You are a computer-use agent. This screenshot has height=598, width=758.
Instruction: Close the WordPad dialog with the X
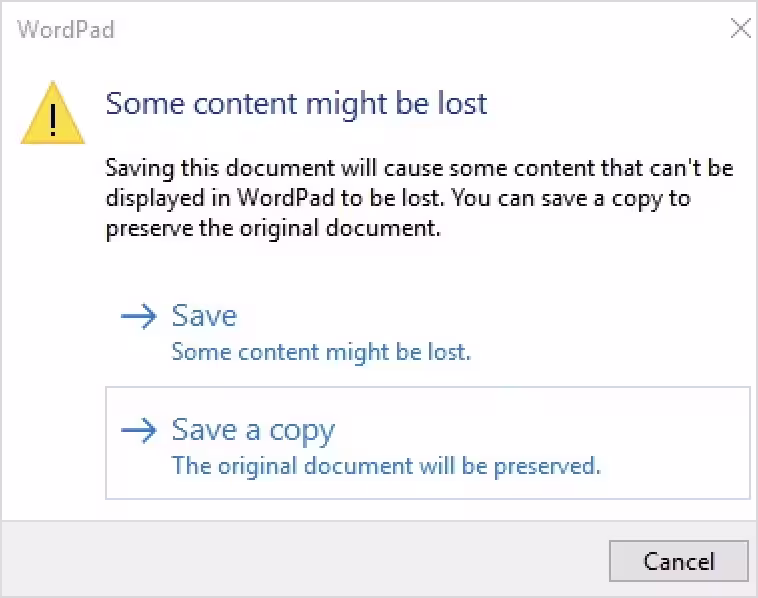point(740,28)
